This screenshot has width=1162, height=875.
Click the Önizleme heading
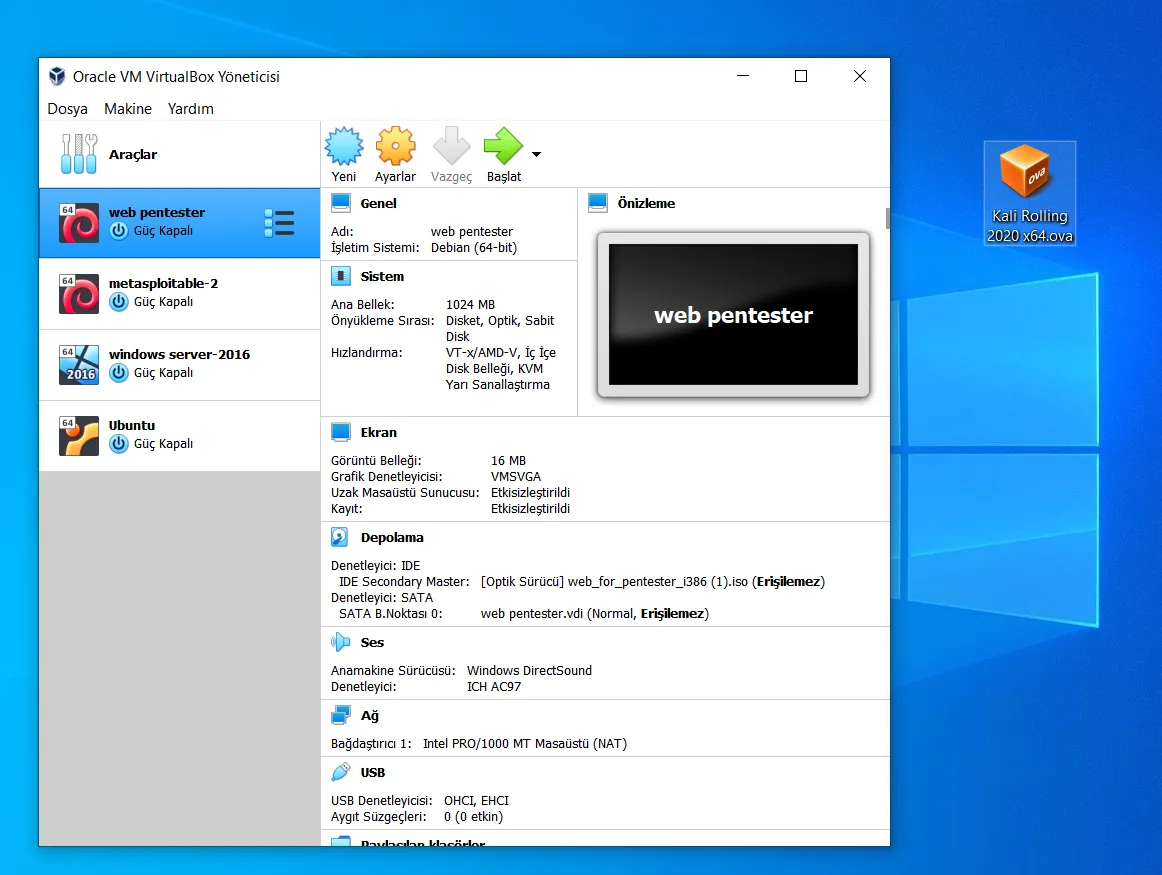point(646,204)
